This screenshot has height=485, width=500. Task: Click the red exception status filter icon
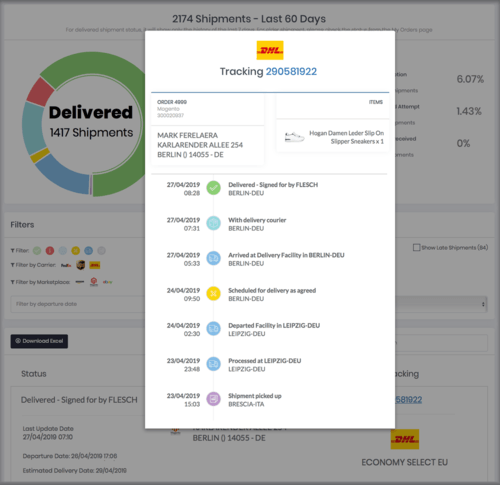(50, 250)
